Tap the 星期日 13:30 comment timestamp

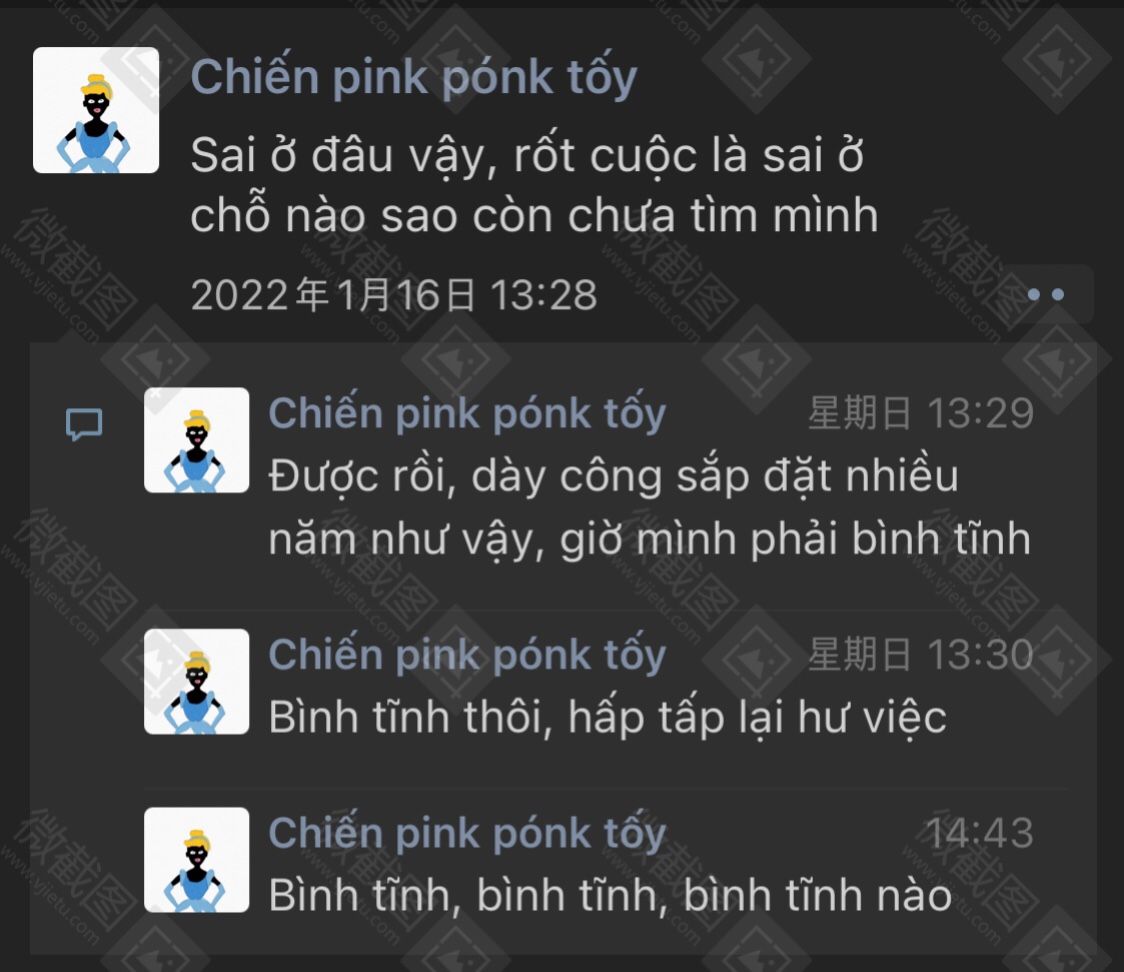pyautogui.click(x=920, y=654)
